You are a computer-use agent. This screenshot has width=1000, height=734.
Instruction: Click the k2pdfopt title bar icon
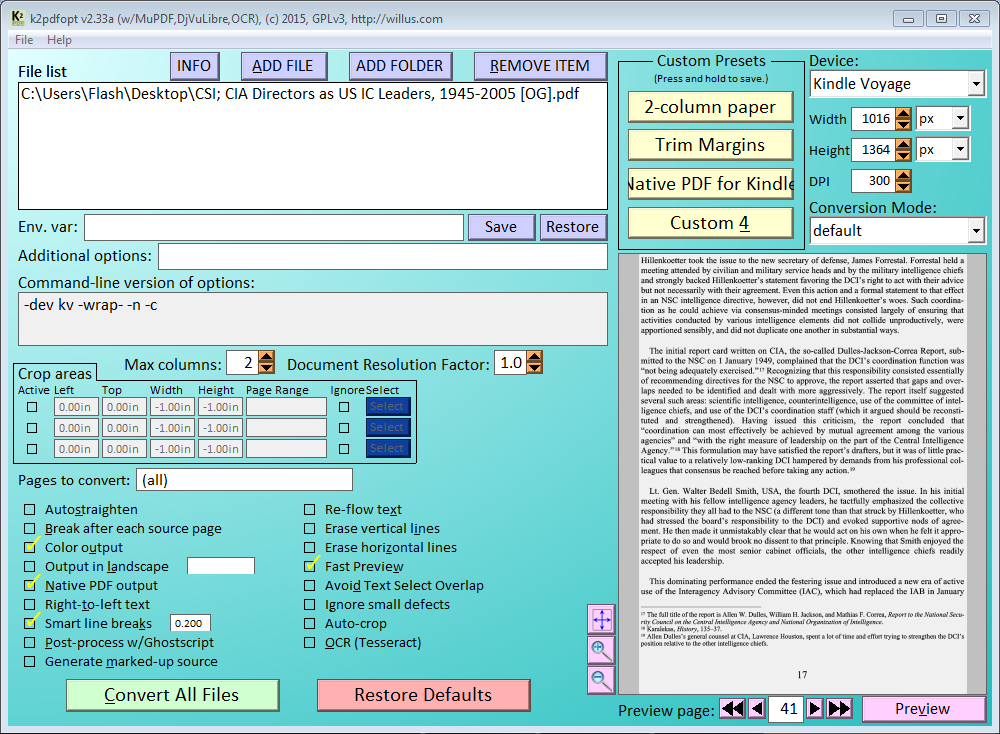[x=18, y=18]
